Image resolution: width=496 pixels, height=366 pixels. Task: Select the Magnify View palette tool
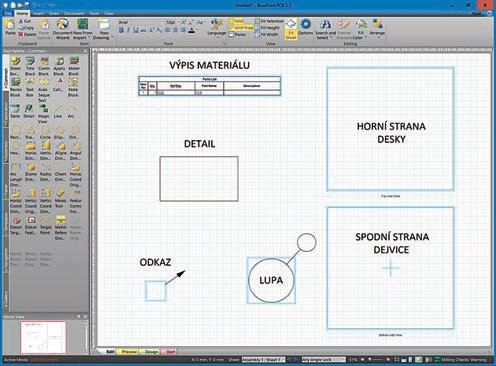coord(43,114)
